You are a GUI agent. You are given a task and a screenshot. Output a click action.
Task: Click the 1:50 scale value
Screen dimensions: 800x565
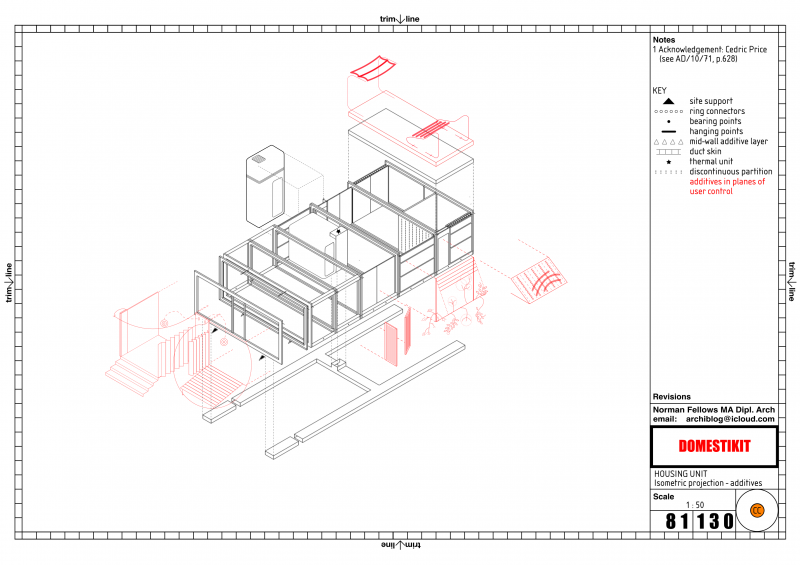pyautogui.click(x=693, y=506)
